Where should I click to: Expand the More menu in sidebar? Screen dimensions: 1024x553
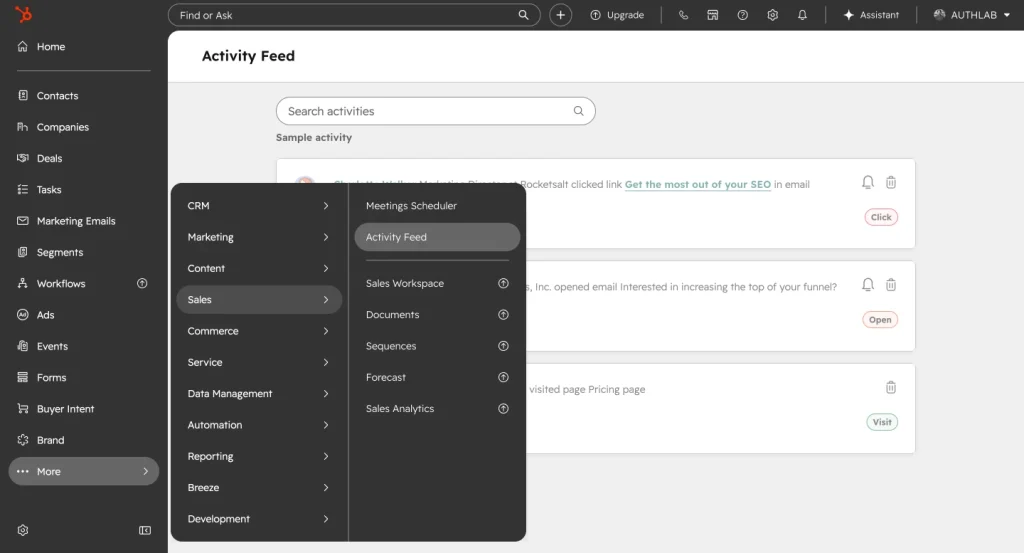pos(84,471)
